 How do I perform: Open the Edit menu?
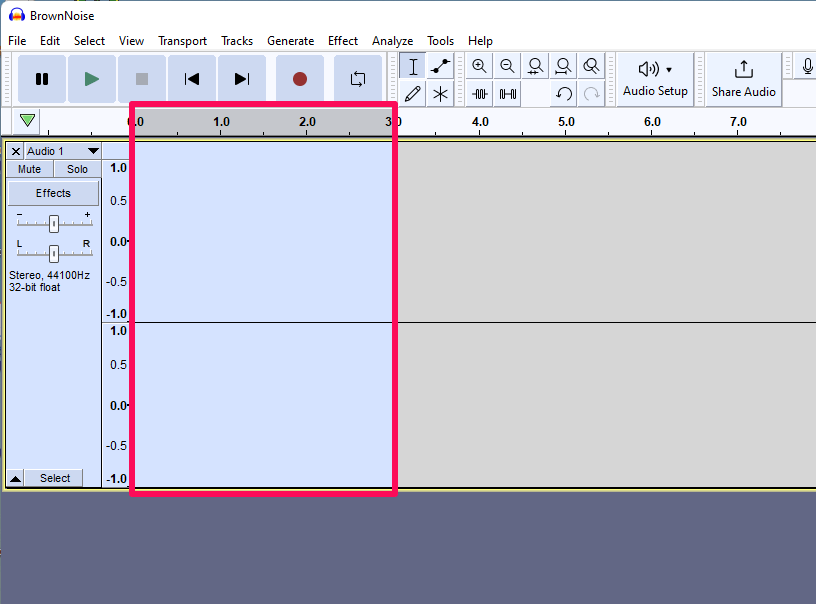[x=50, y=41]
